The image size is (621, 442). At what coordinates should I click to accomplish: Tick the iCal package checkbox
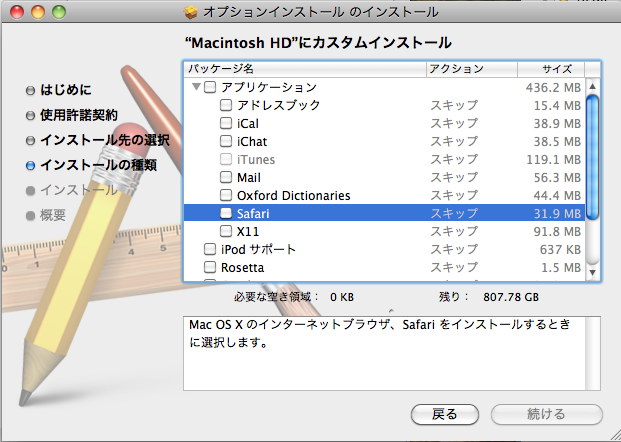(x=226, y=123)
